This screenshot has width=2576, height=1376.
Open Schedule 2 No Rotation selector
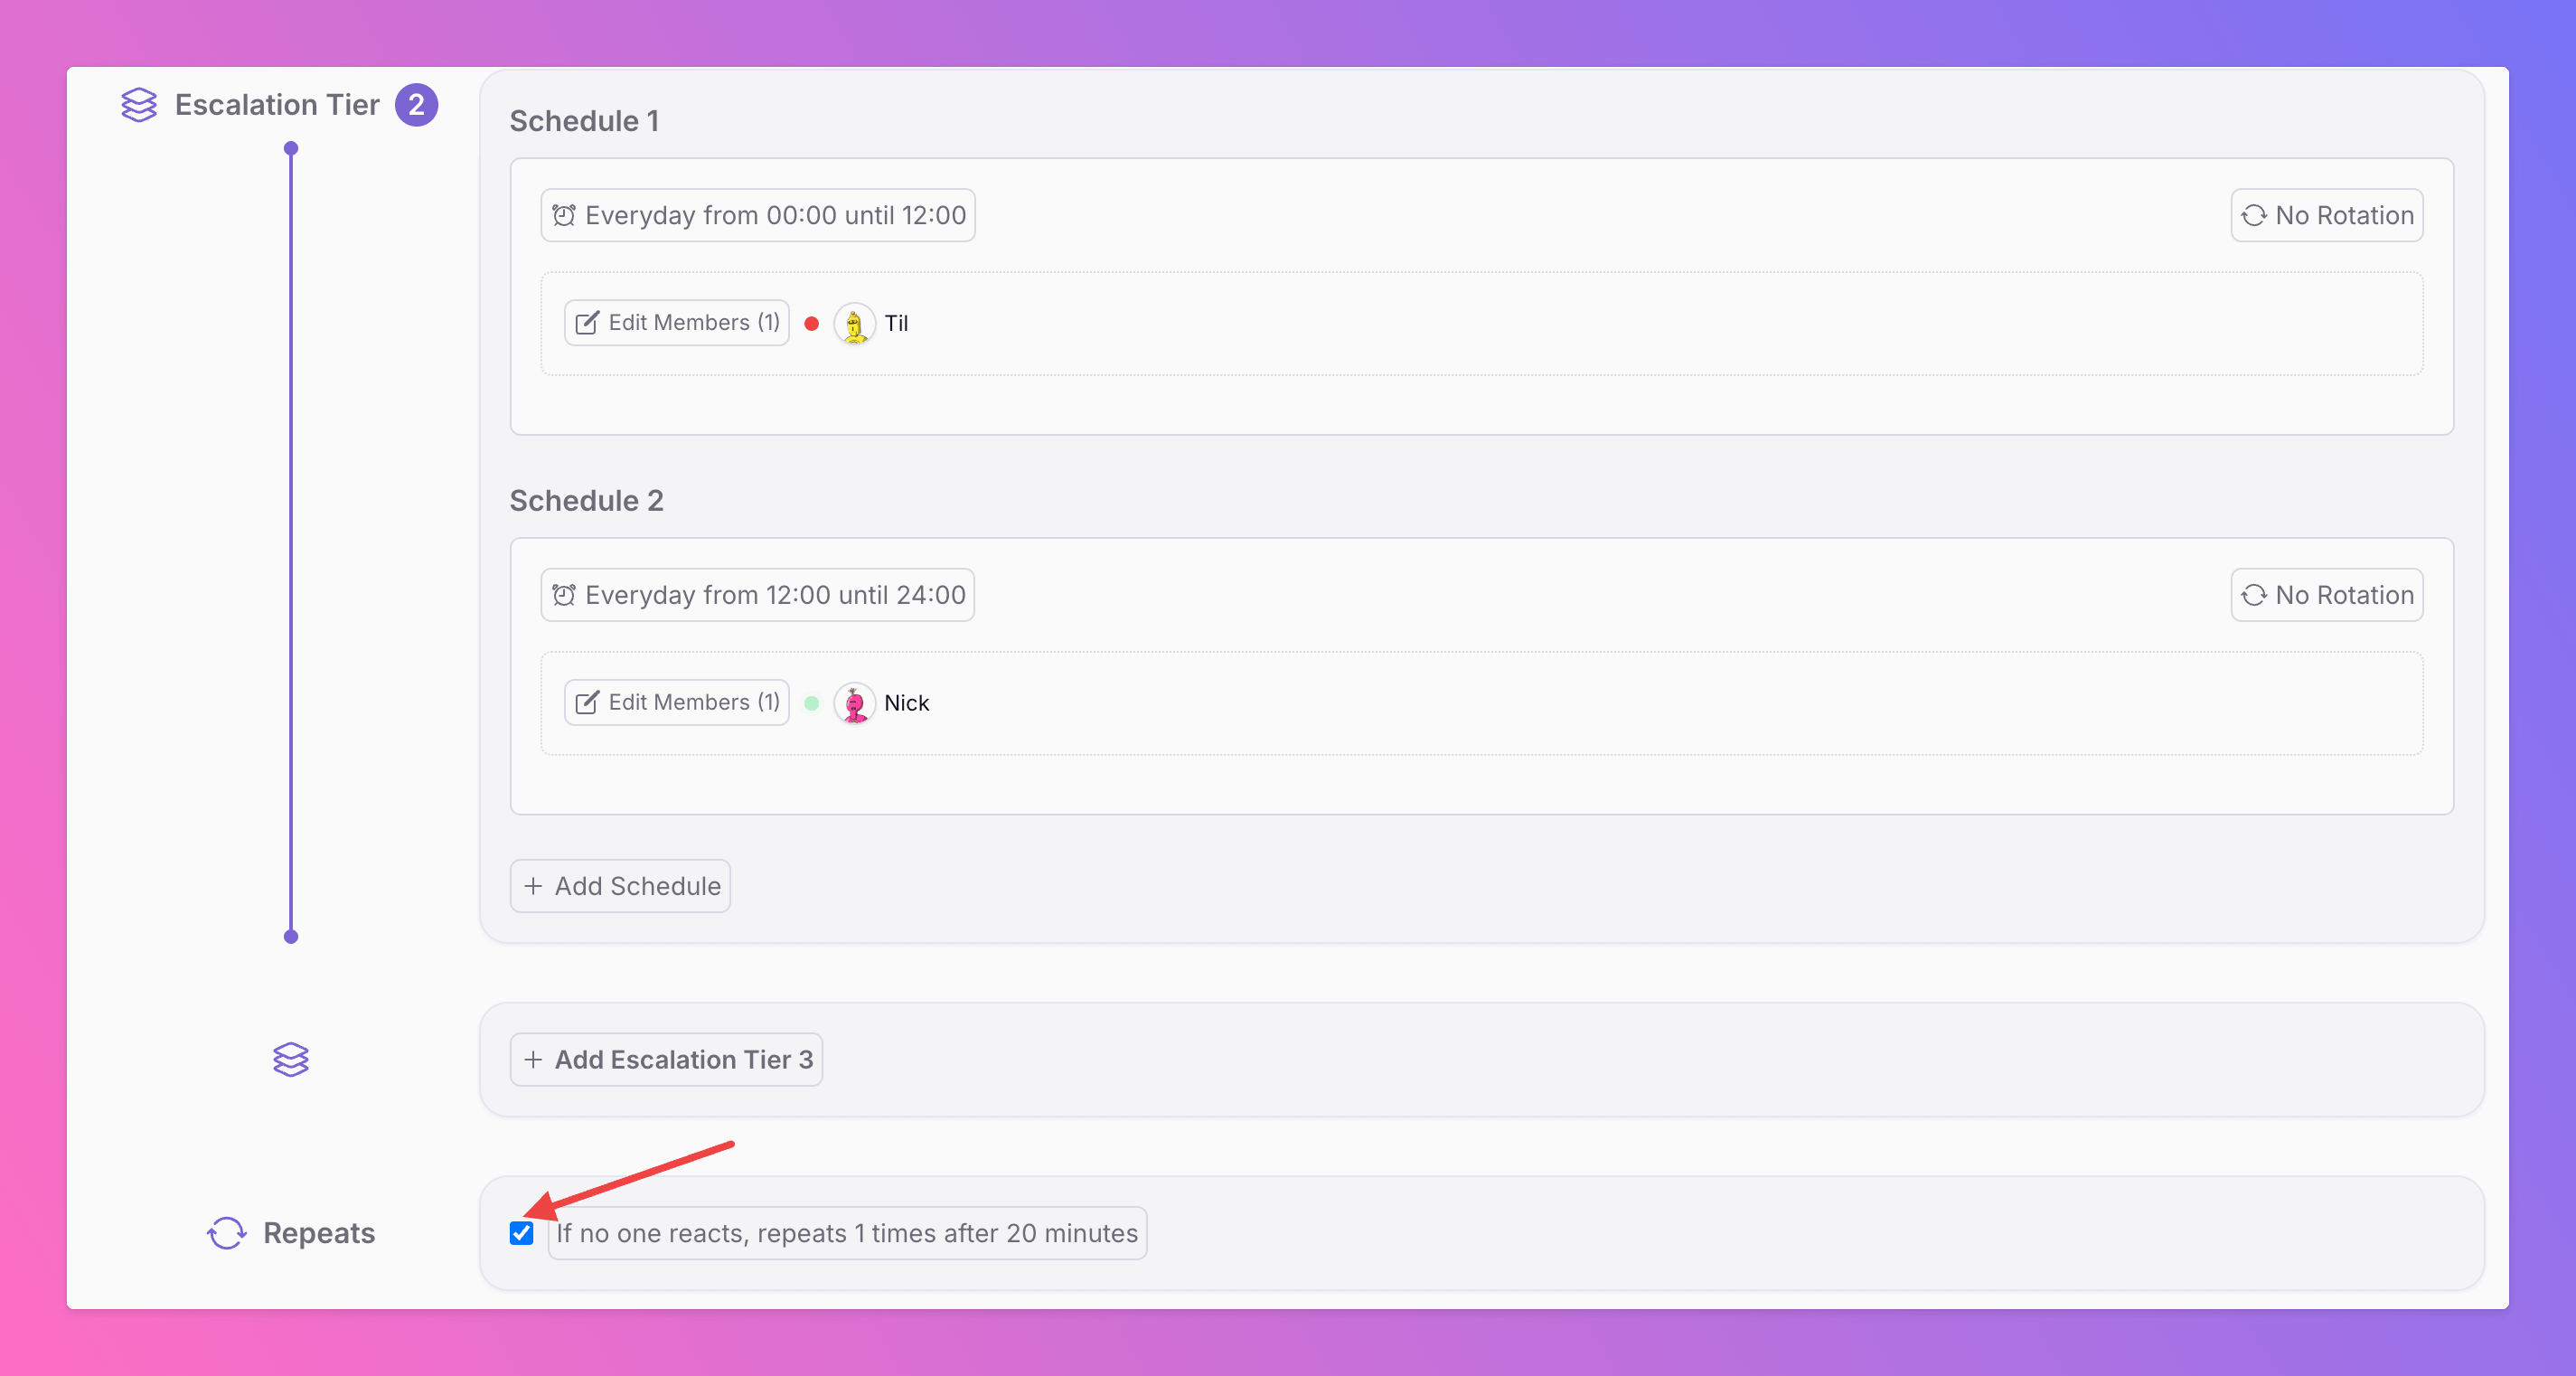pyautogui.click(x=2326, y=595)
